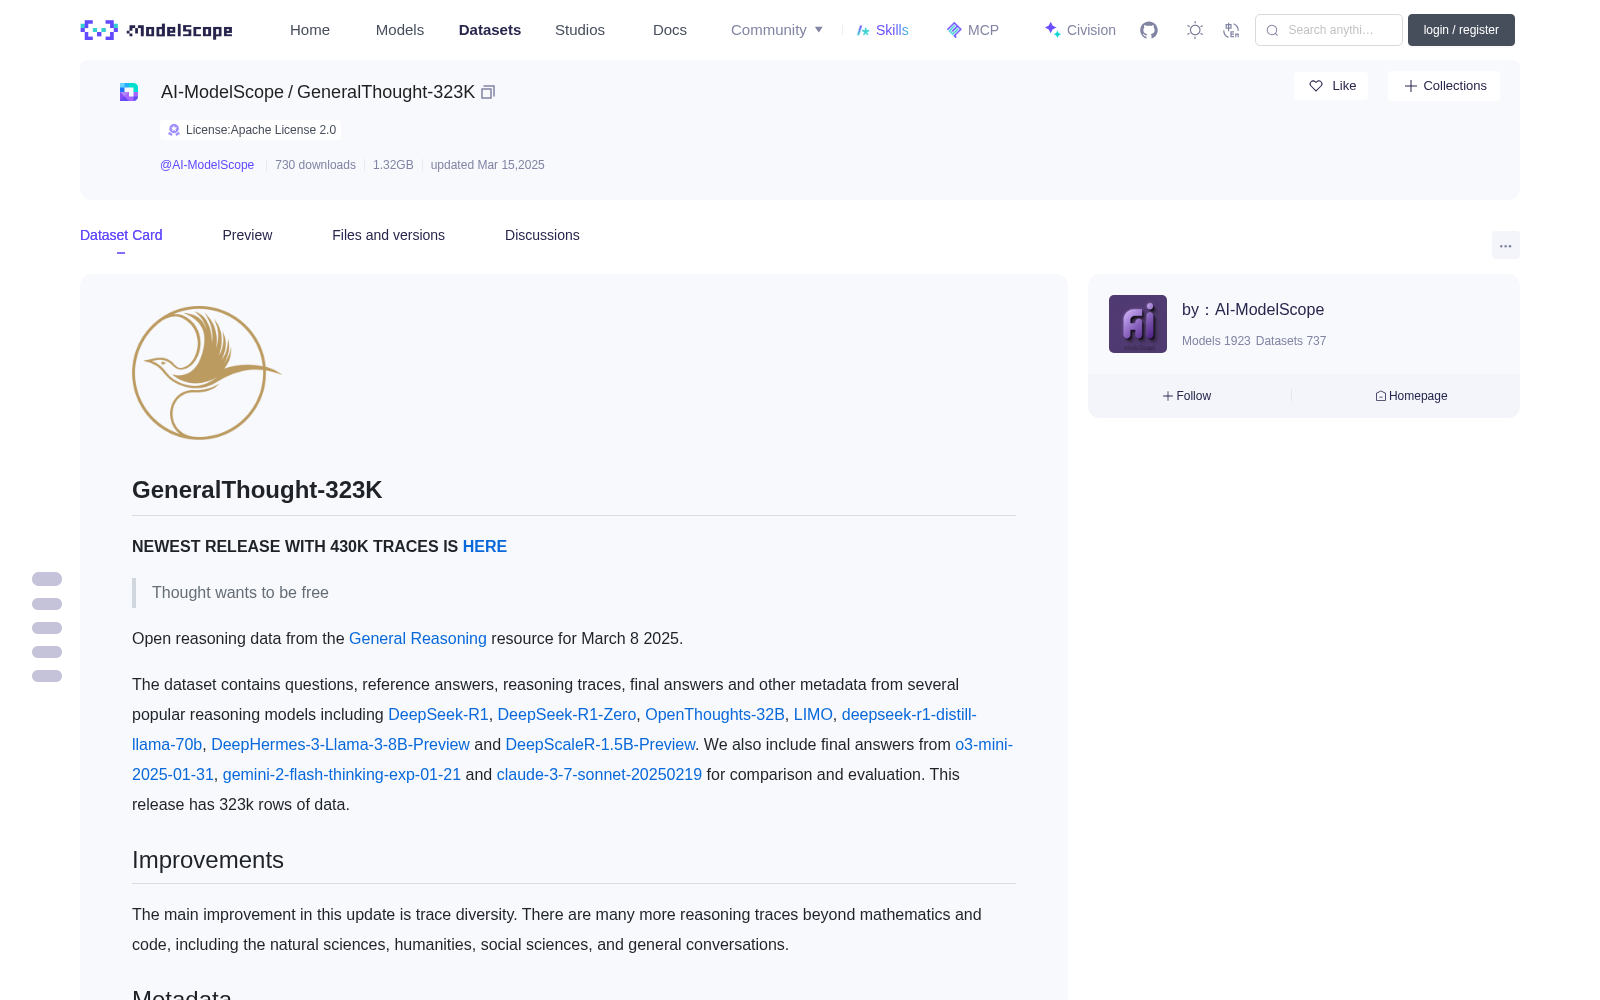Click the AI-ModelScope purple avatar

(x=1138, y=324)
